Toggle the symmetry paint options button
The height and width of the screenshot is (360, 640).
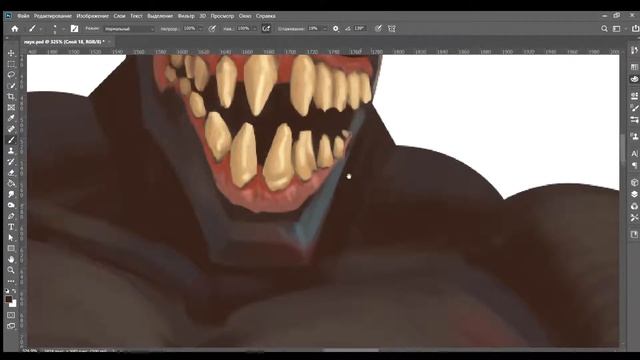(x=392, y=29)
